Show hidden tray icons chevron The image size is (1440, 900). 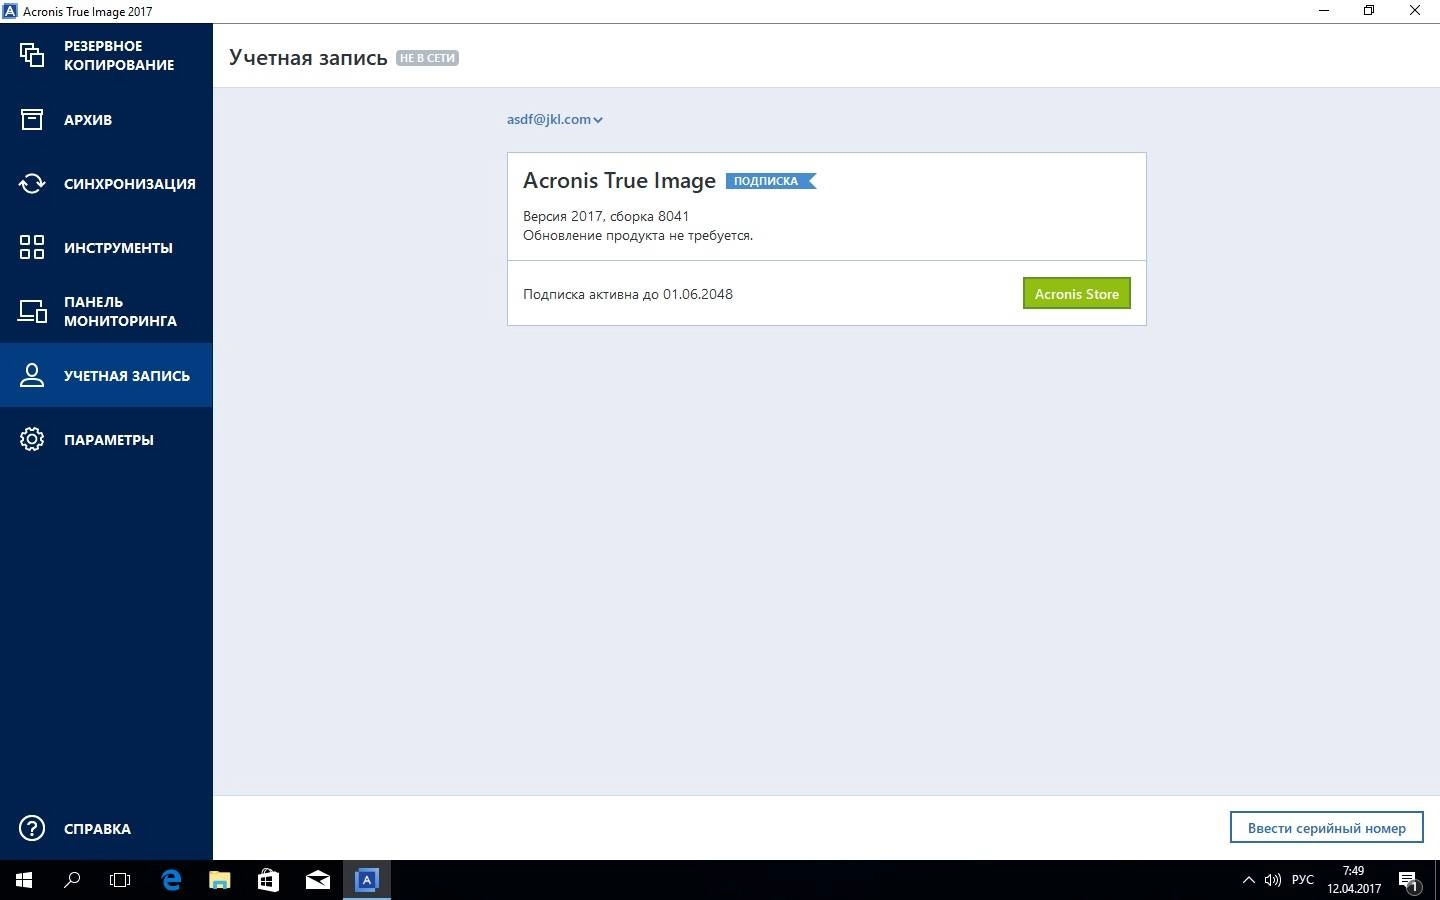[x=1248, y=880]
